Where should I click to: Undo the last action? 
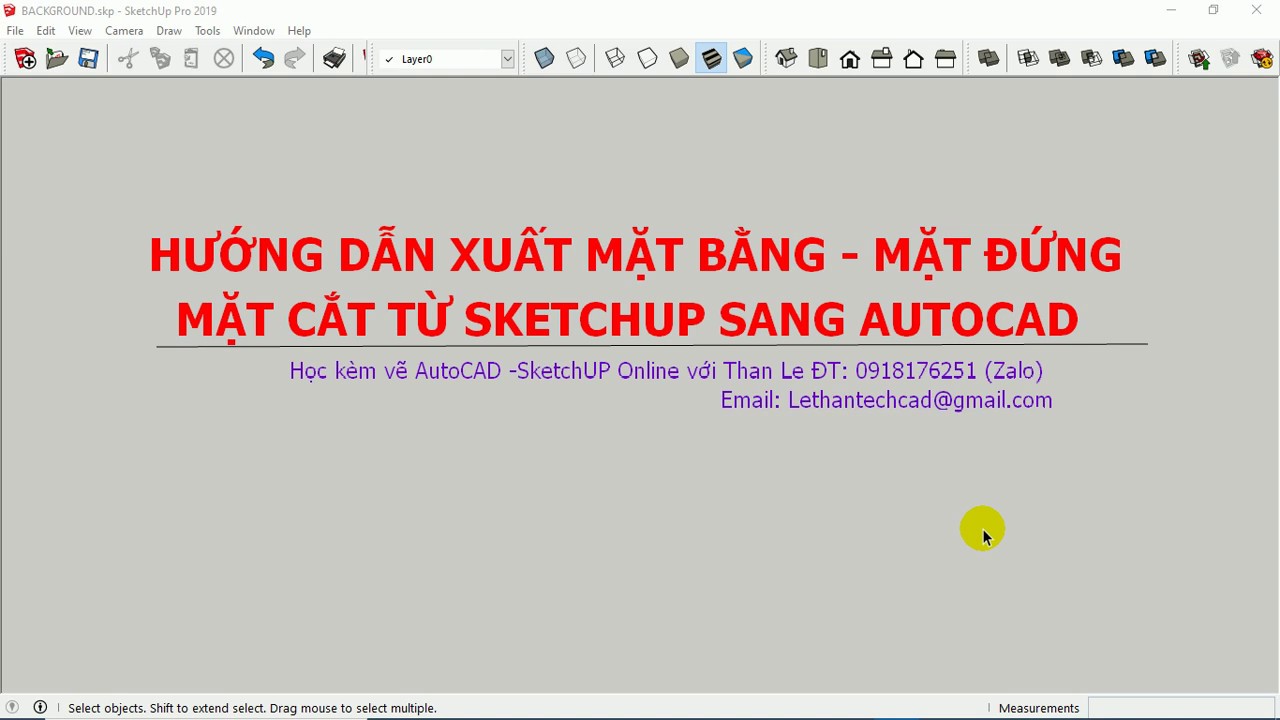(263, 59)
